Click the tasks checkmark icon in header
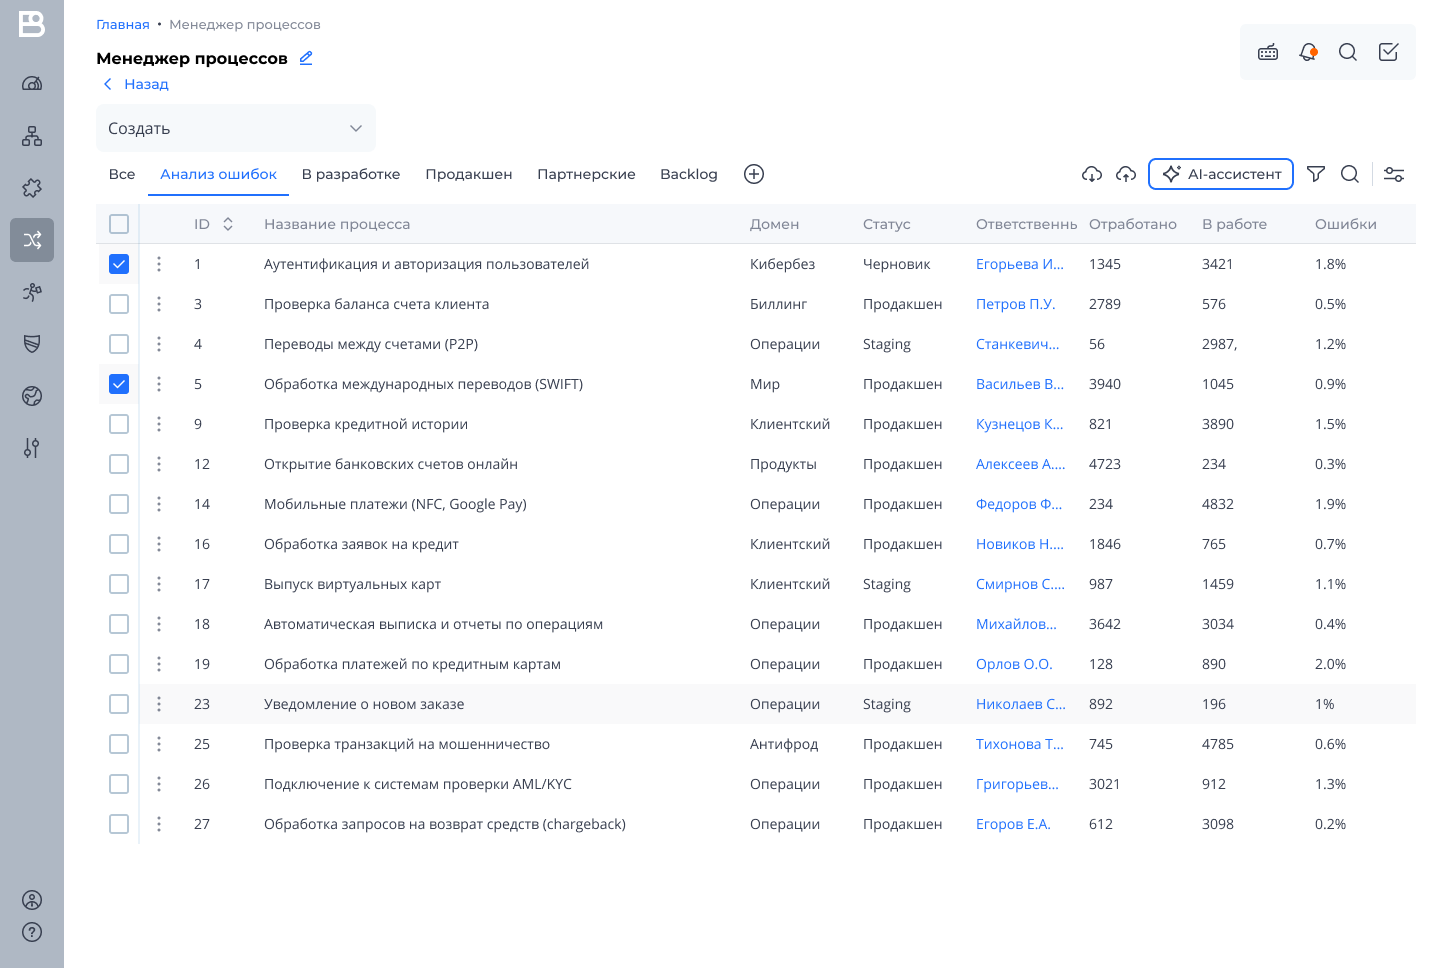Screen dimensions: 1440x968 tap(1388, 52)
